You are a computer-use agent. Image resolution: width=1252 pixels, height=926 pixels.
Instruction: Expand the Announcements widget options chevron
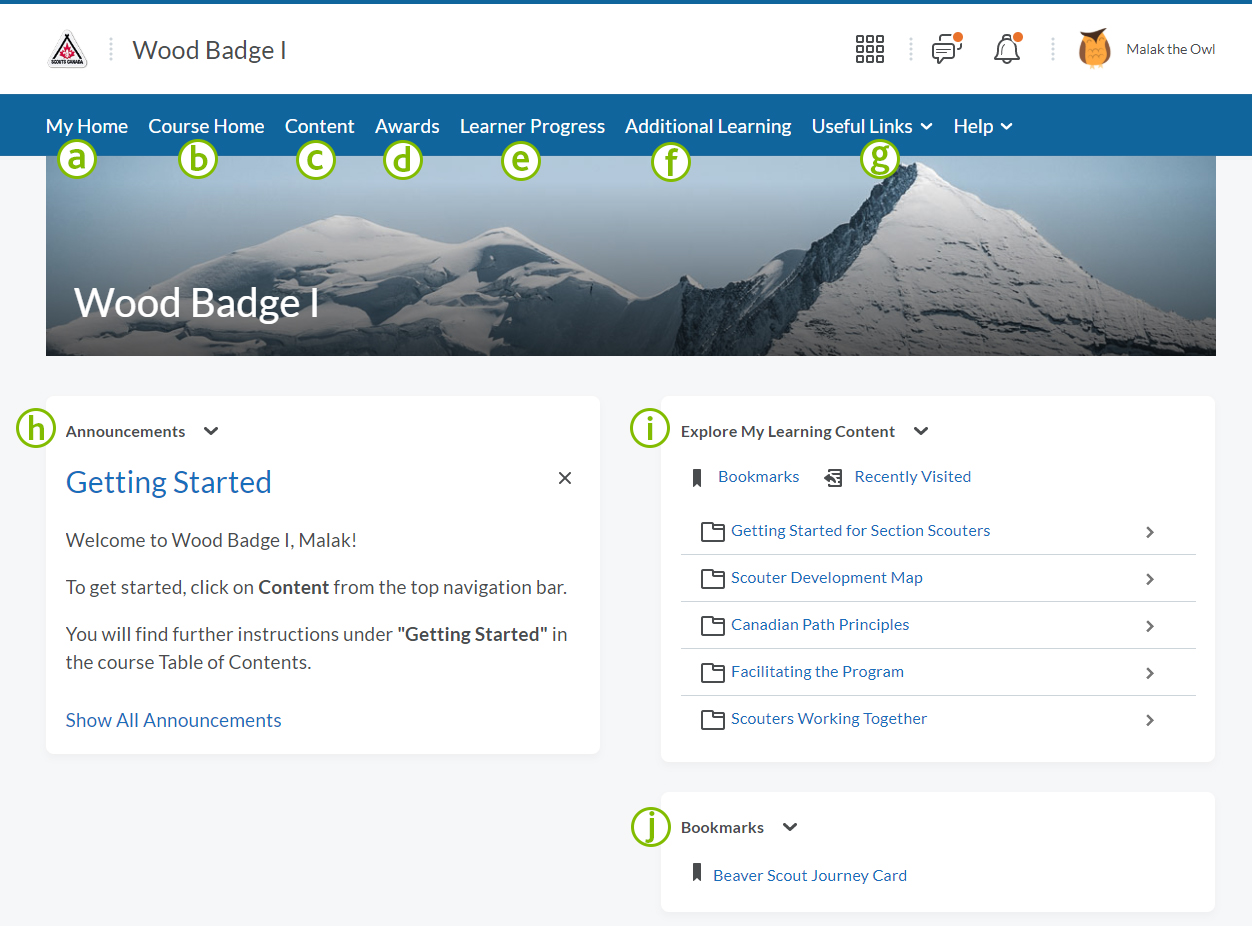(x=211, y=431)
